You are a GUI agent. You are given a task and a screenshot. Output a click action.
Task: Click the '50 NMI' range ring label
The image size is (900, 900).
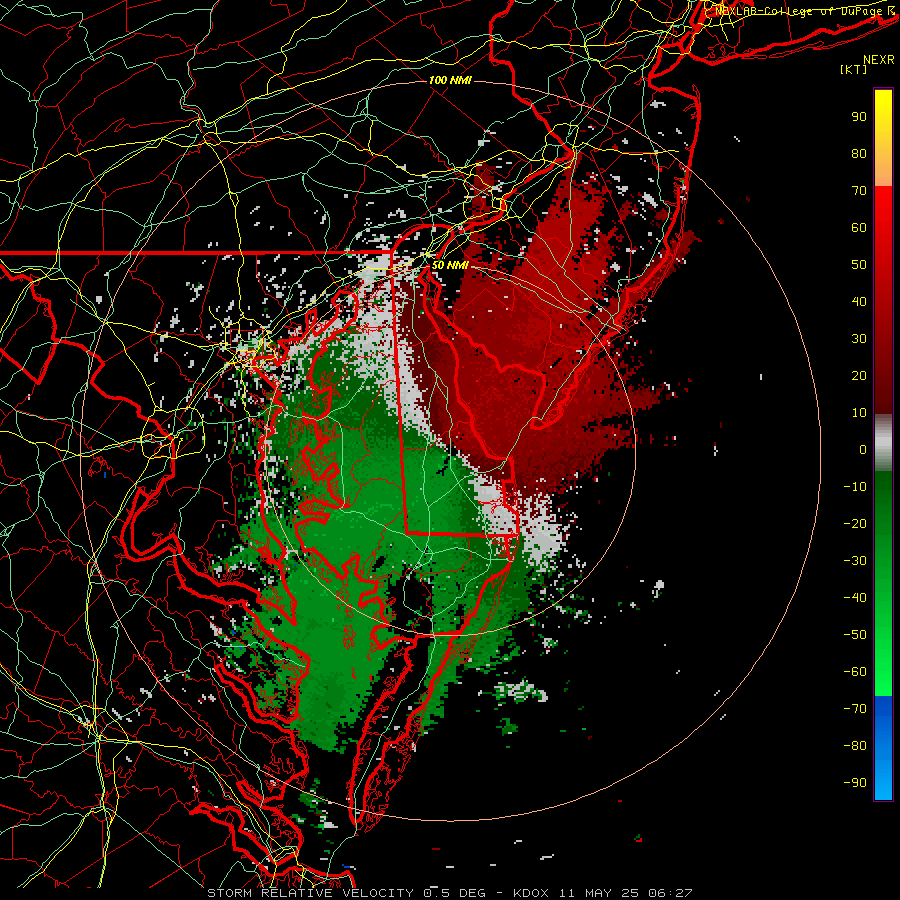pyautogui.click(x=450, y=265)
